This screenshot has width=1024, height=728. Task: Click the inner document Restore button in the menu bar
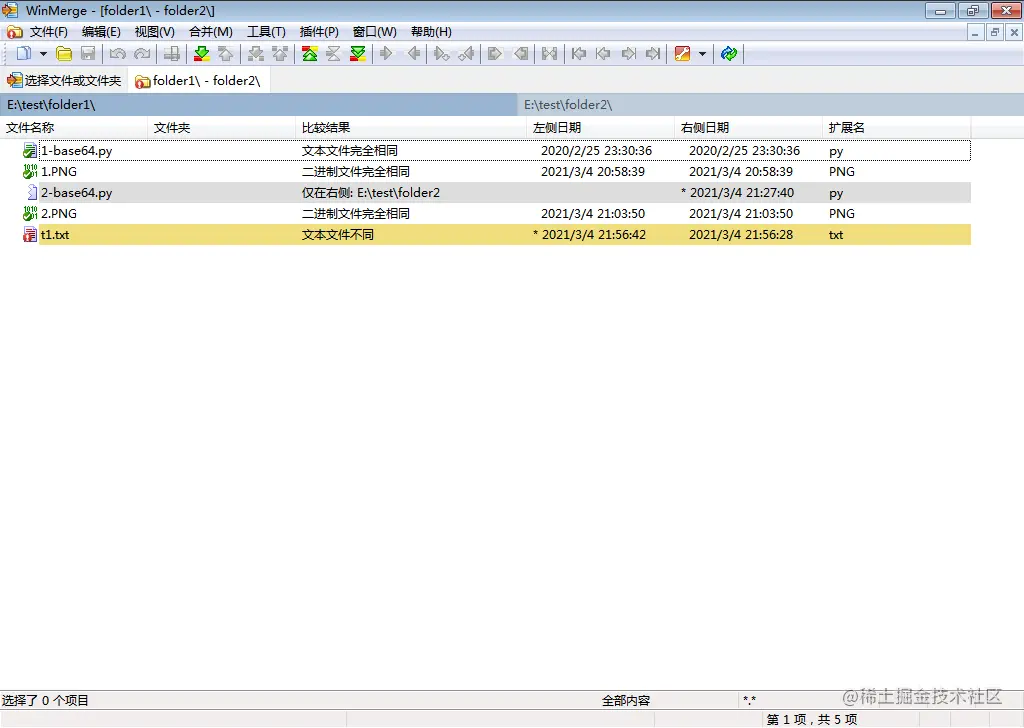coord(995,32)
